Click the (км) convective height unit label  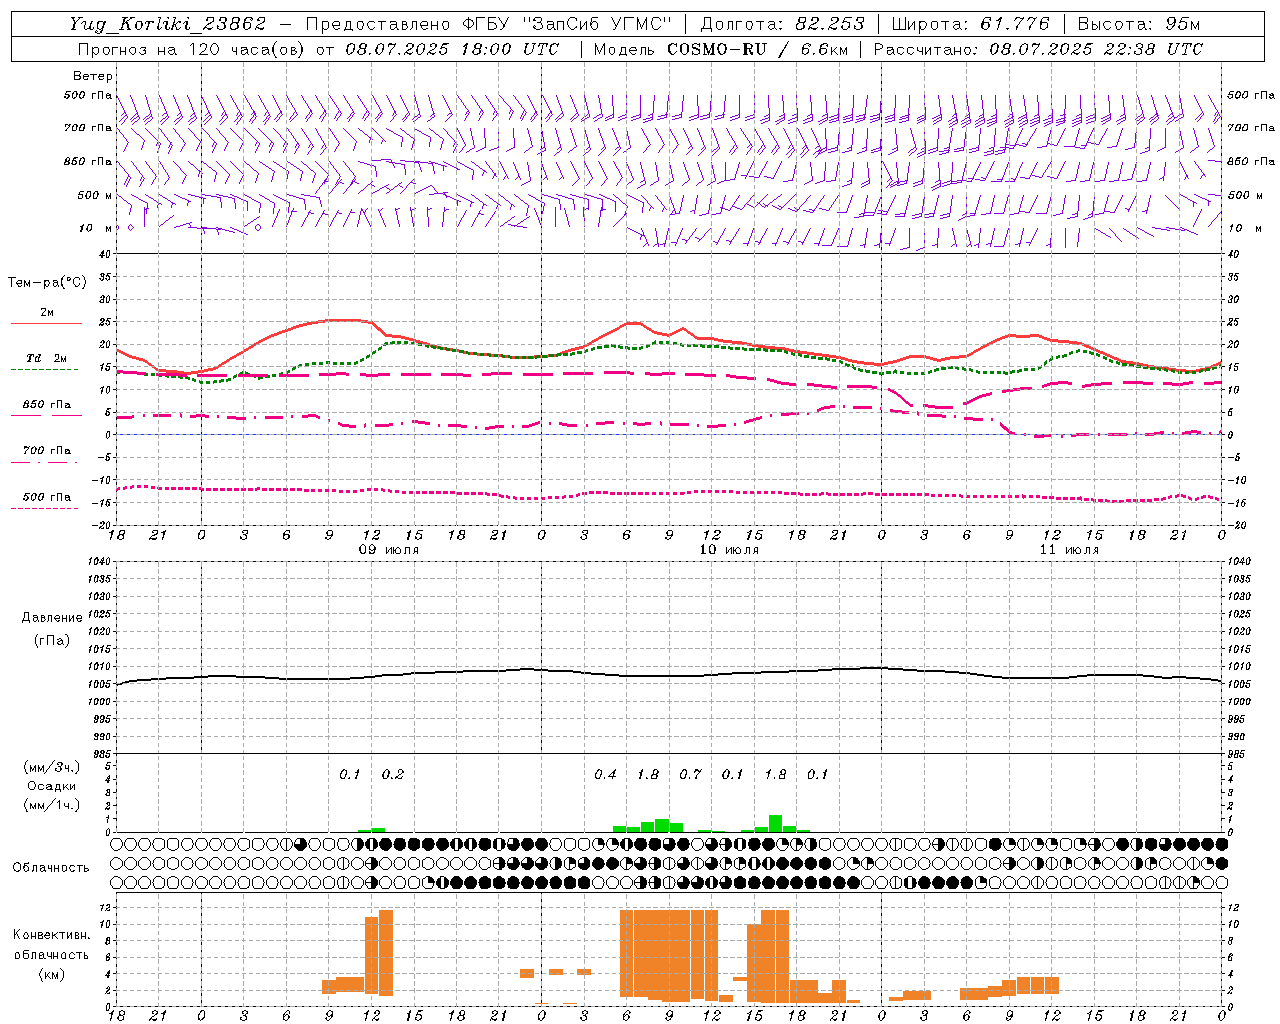[x=51, y=974]
